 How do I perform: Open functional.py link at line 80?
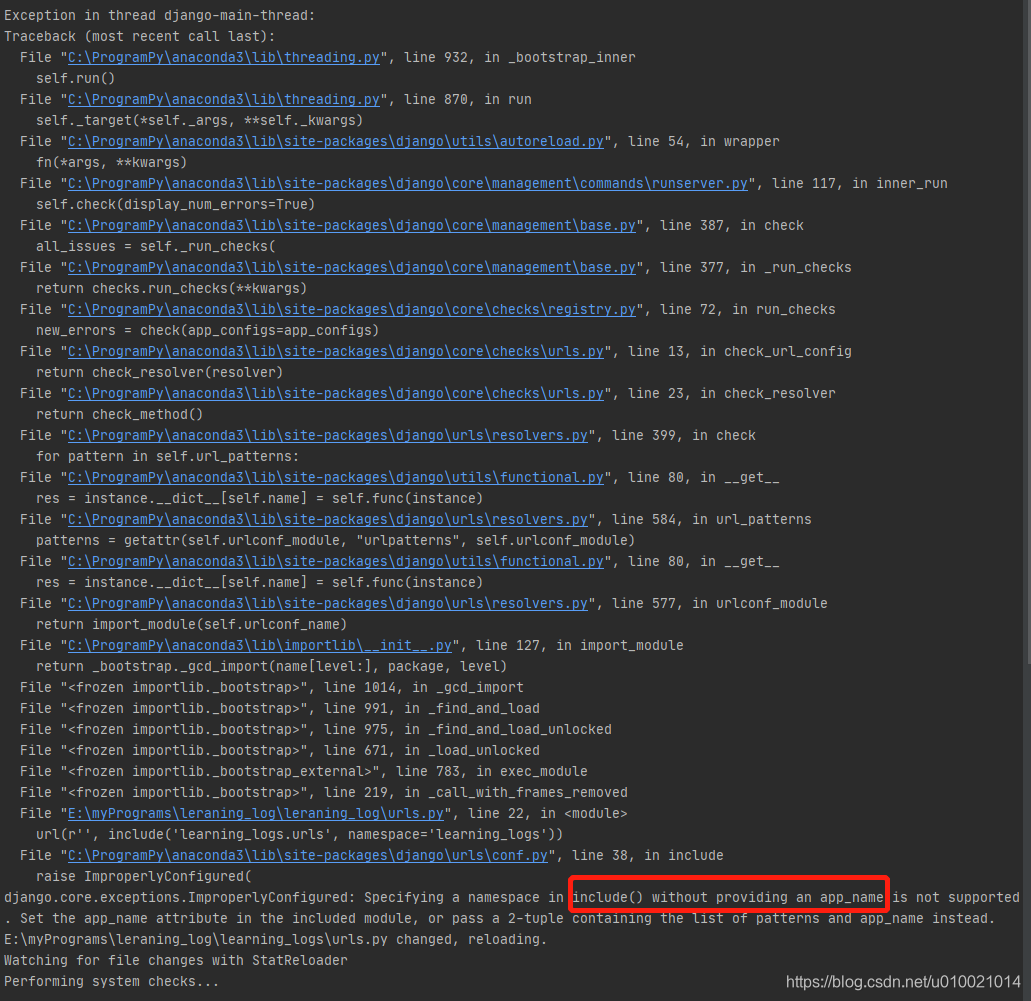tap(335, 477)
